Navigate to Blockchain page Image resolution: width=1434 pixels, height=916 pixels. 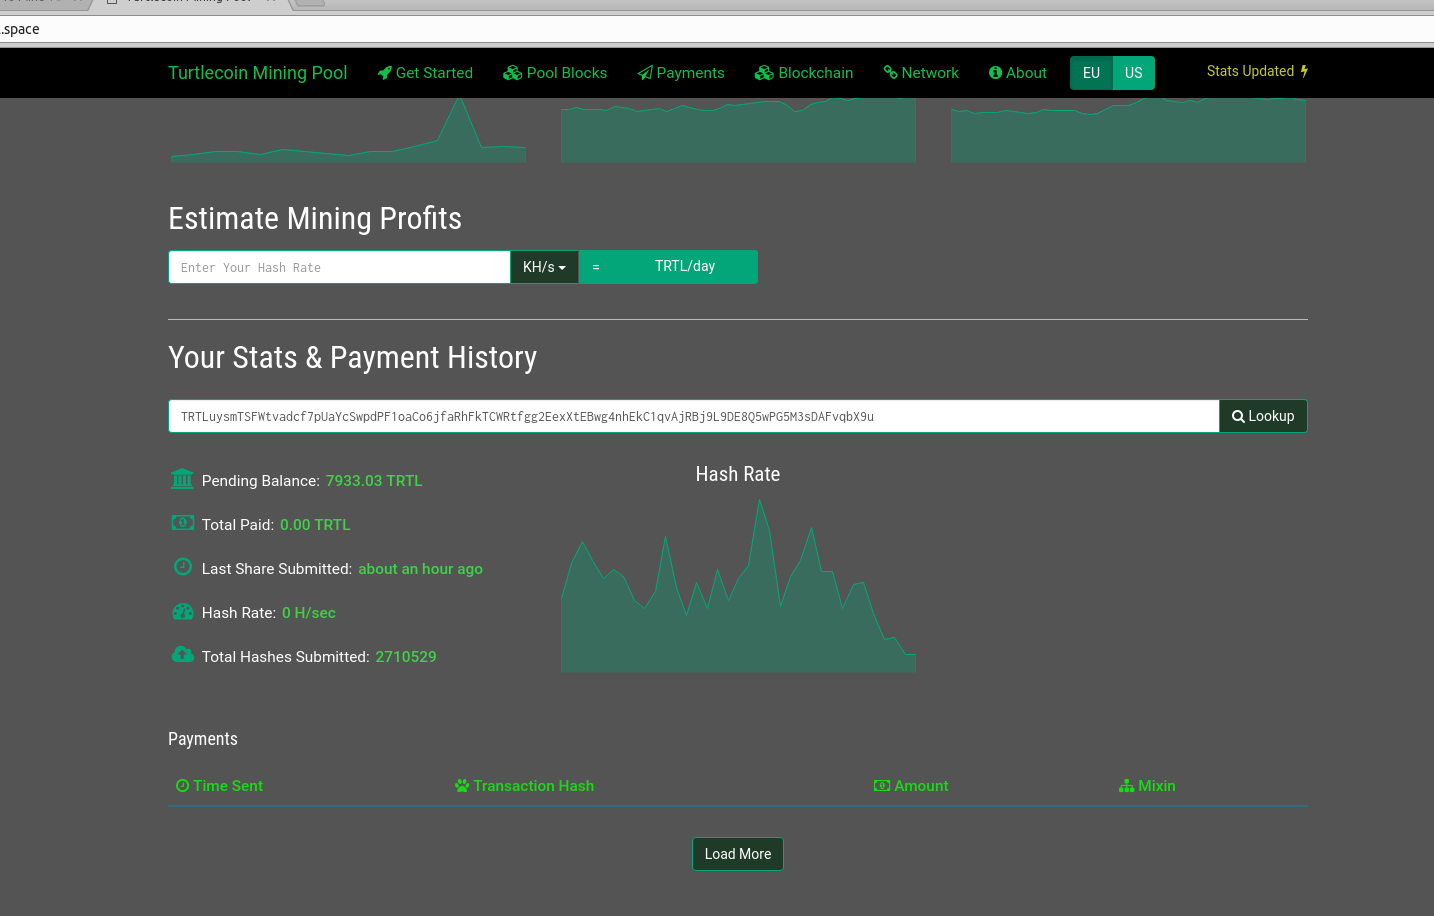[804, 73]
